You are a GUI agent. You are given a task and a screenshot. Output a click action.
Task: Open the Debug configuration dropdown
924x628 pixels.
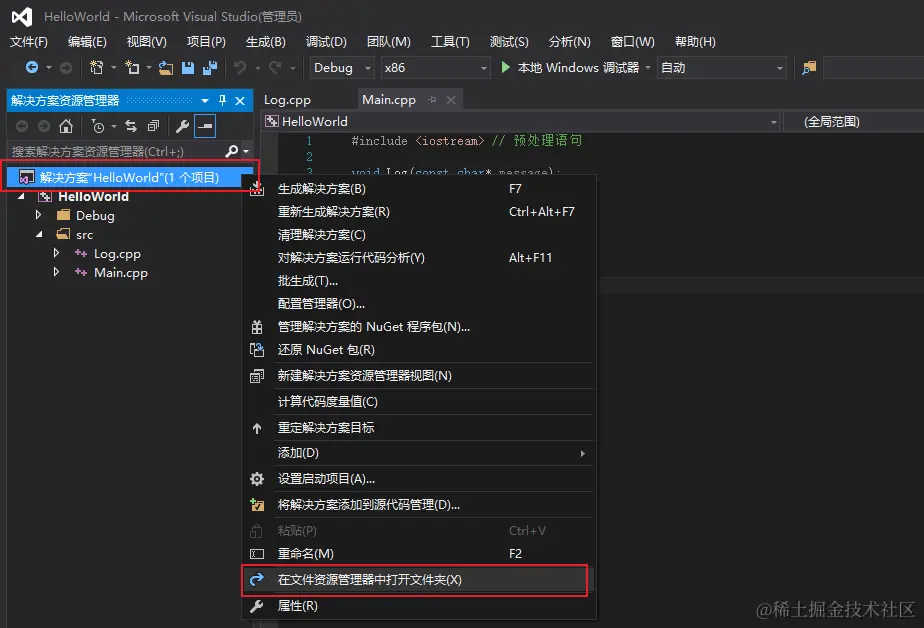pos(342,68)
